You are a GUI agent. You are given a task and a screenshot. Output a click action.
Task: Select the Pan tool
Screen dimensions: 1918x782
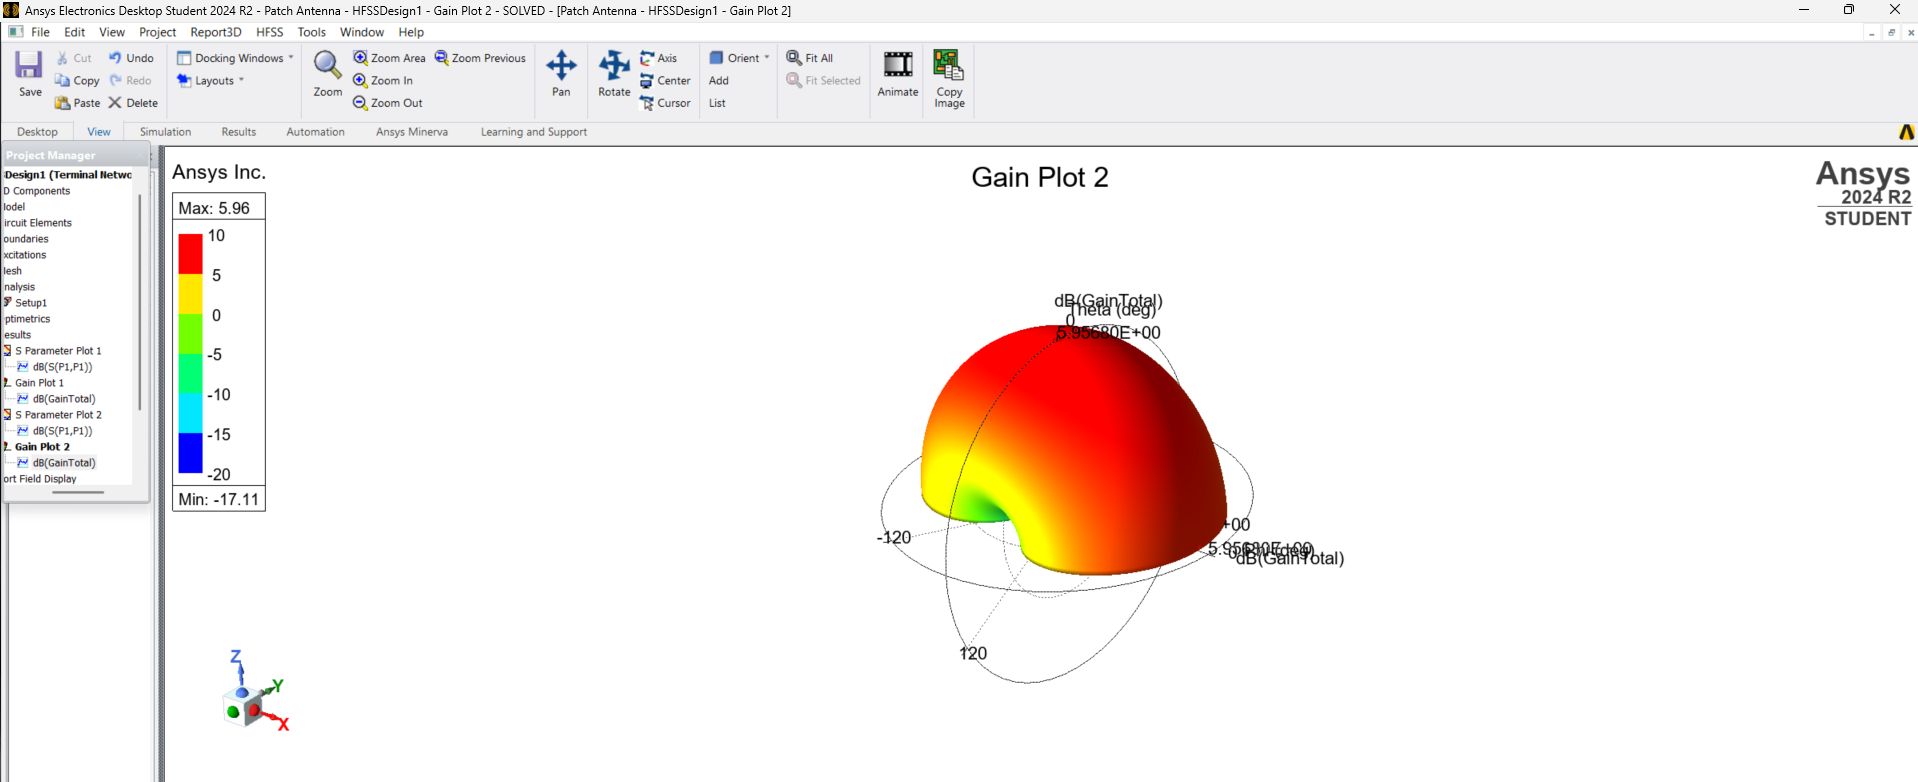(x=561, y=73)
